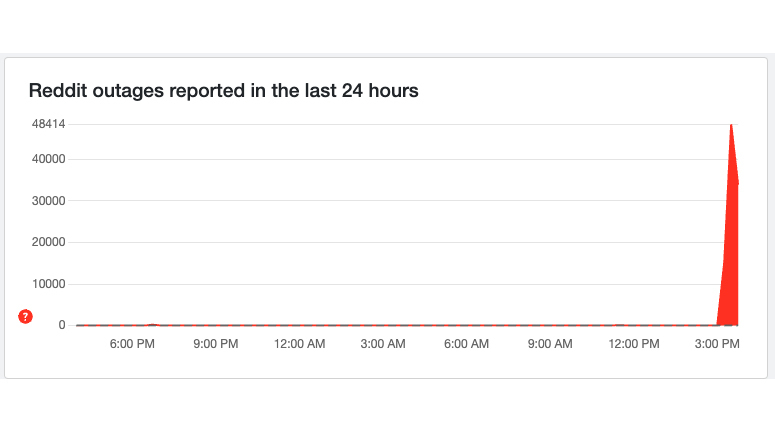Click the 9:00 AM time label

click(x=550, y=344)
